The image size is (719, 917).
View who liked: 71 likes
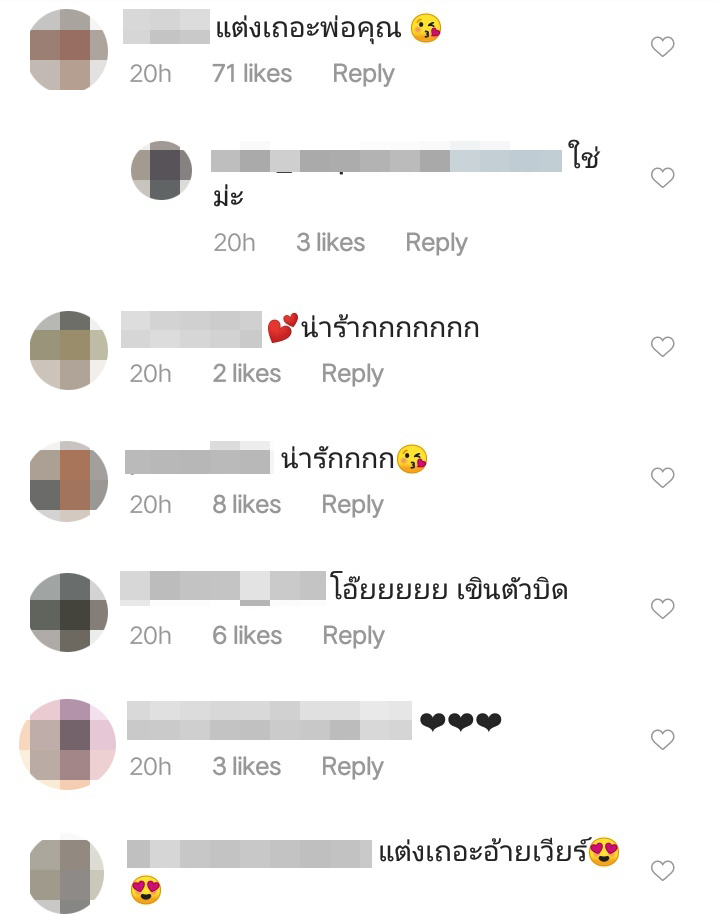coord(252,74)
